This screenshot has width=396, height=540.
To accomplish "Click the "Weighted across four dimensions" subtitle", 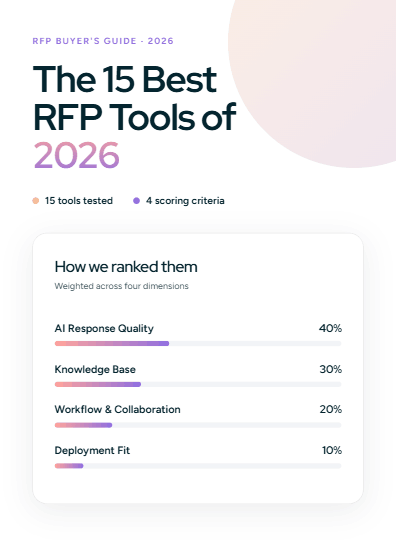I will coord(122,286).
